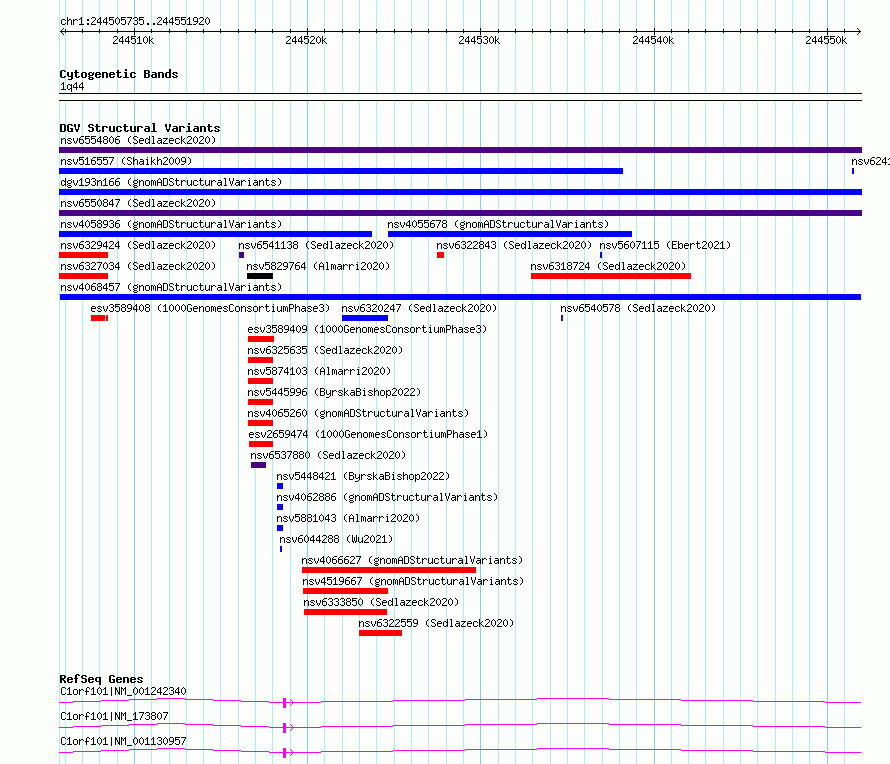This screenshot has width=890, height=764.
Task: Click the 1q44 cytogenetic band label
Action: [72, 86]
